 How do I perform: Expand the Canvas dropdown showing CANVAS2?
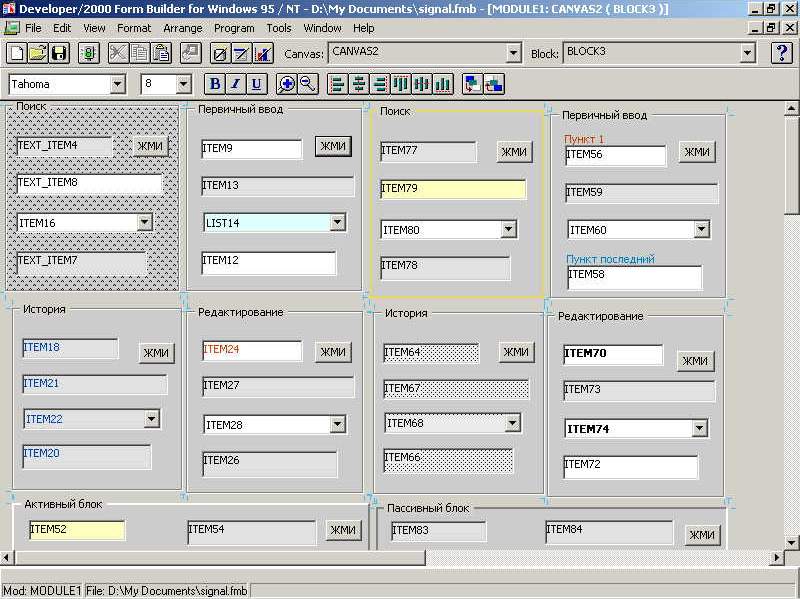click(513, 53)
